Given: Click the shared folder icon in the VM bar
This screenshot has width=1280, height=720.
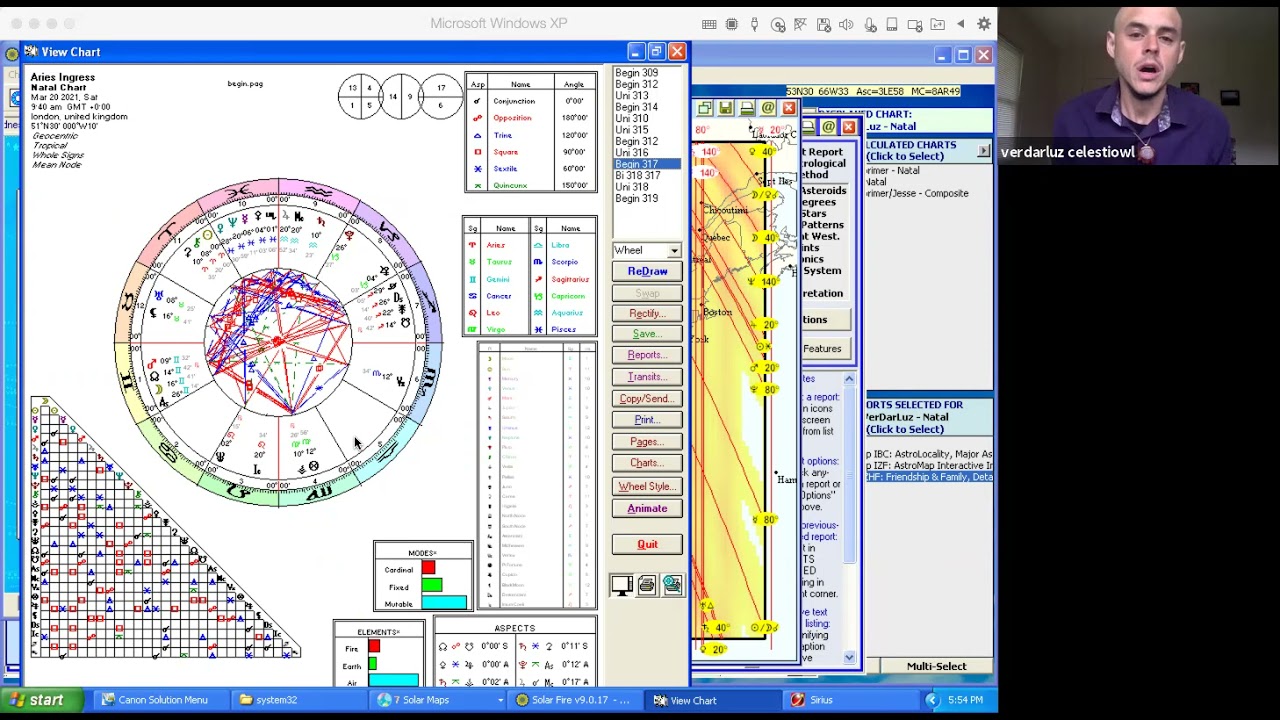Looking at the screenshot, I should point(938,24).
